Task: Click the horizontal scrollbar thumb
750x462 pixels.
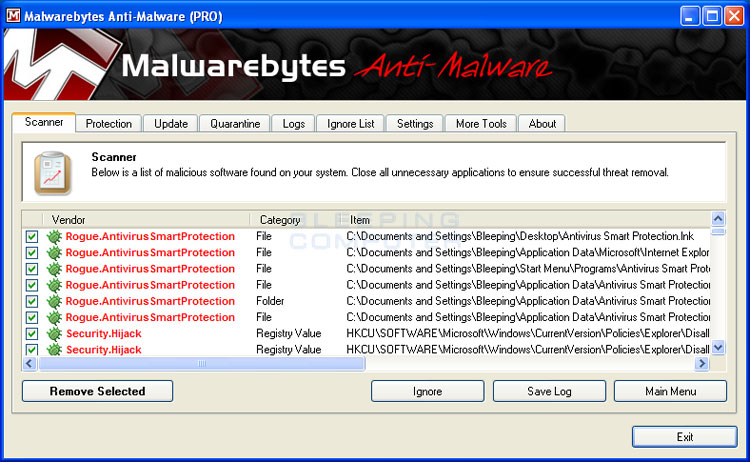Action: coord(202,363)
